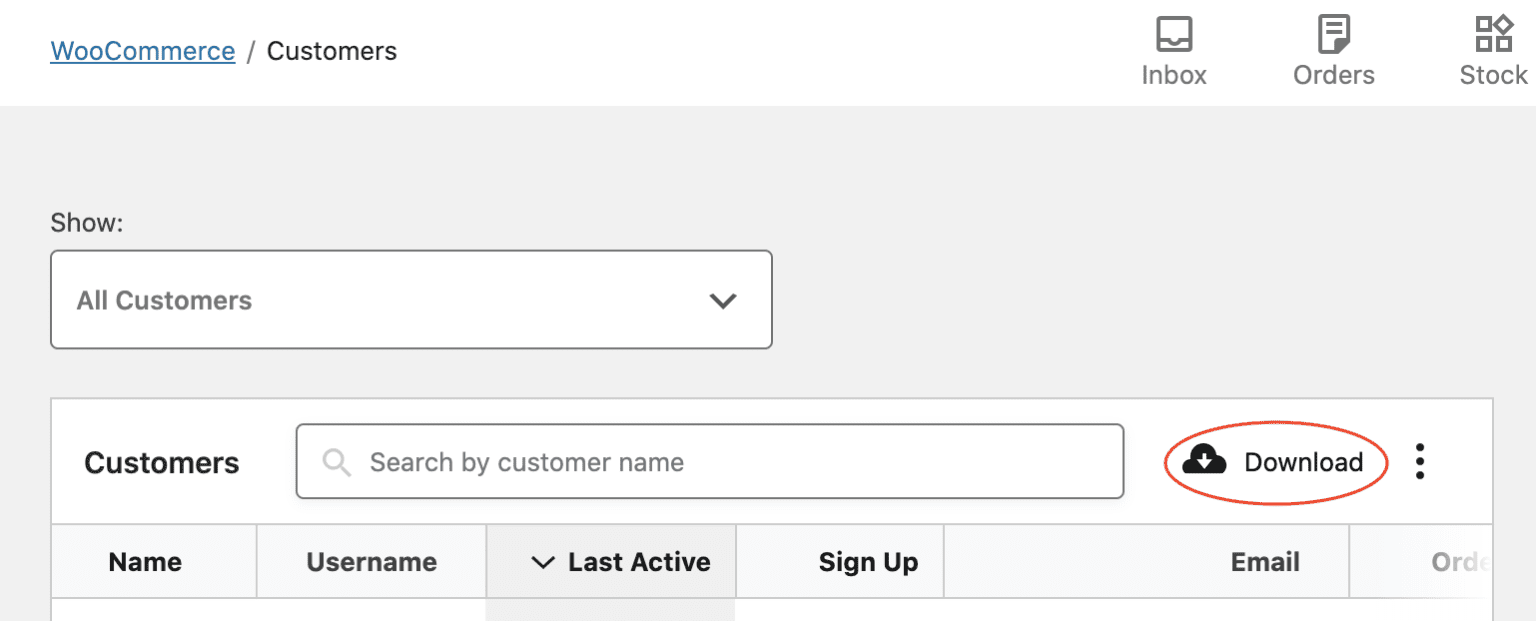Open the Stock panel icon
The image size is (1536, 621).
(1494, 33)
